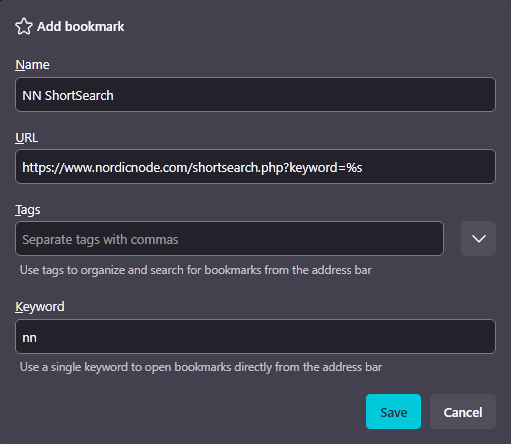
Task: Click hint text 'Use a single keyword to open'
Action: [201, 367]
